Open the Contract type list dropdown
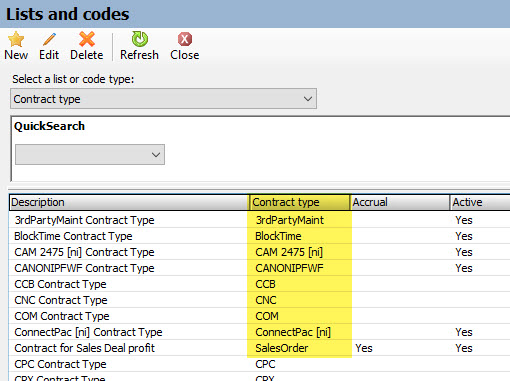Screen dimensions: 510x381 click(x=163, y=99)
